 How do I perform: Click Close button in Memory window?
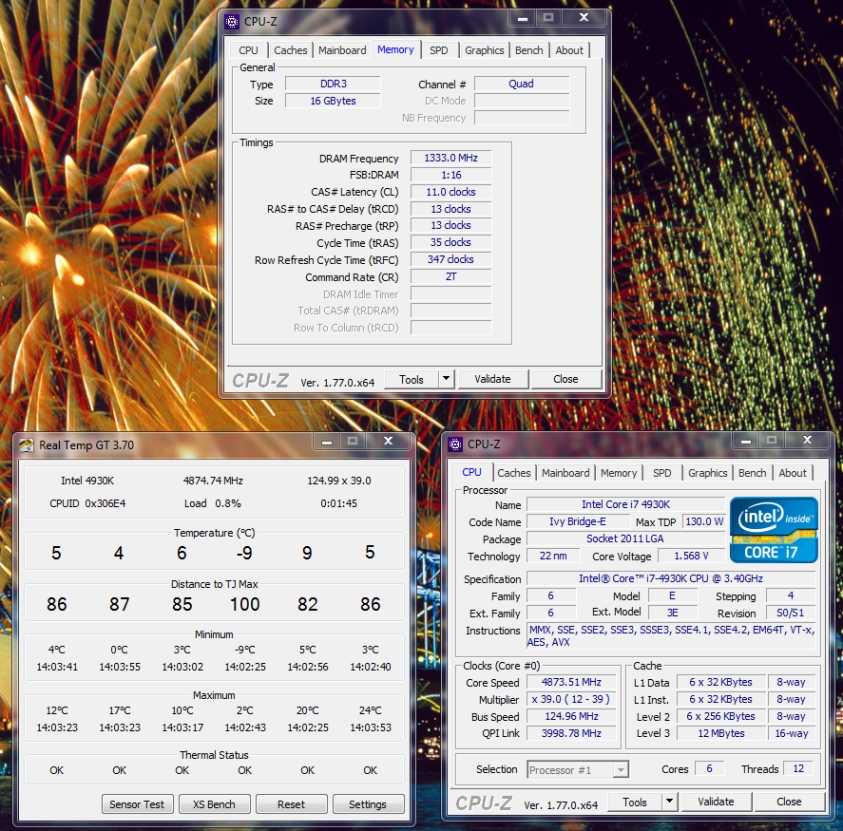[x=566, y=379]
